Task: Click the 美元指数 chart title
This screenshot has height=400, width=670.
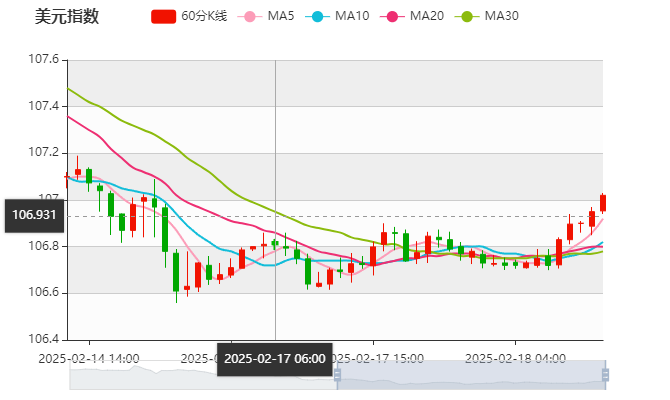Action: pos(66,16)
